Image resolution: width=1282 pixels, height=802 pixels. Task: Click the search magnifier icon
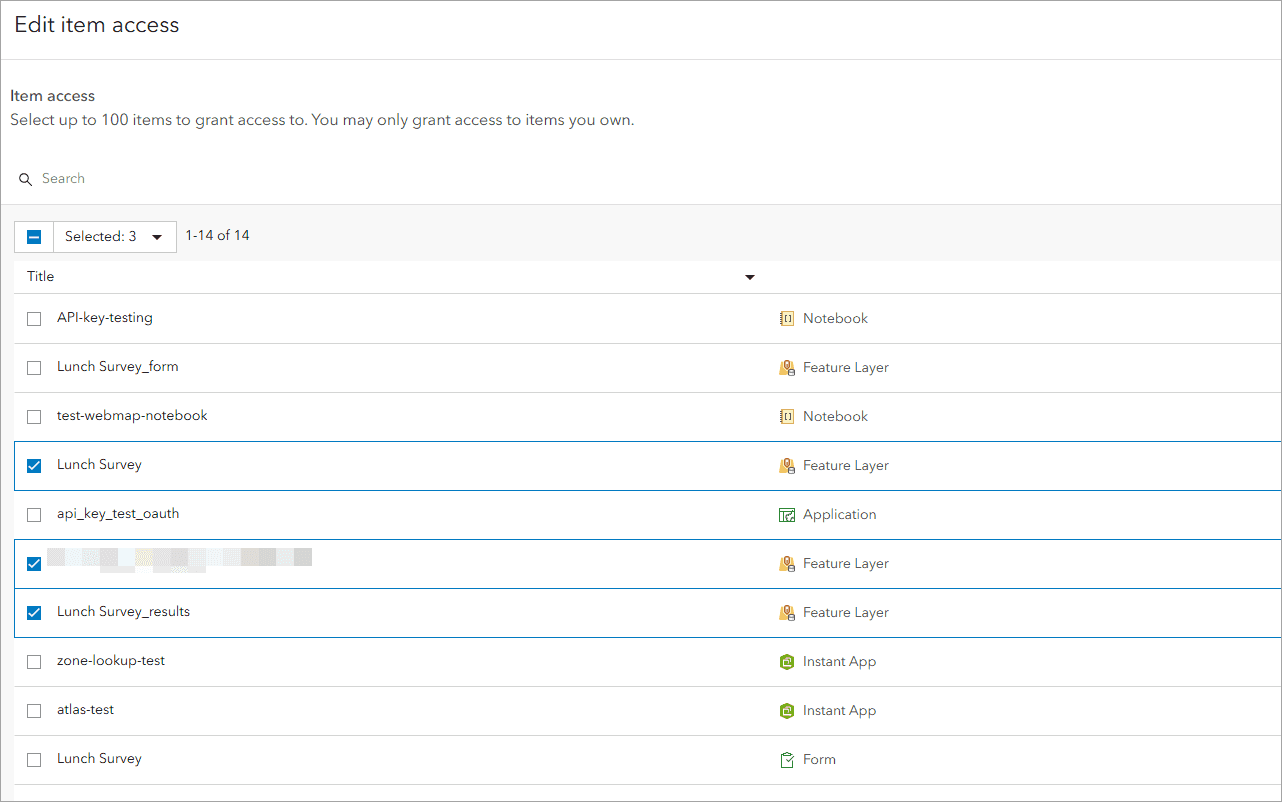[x=25, y=179]
